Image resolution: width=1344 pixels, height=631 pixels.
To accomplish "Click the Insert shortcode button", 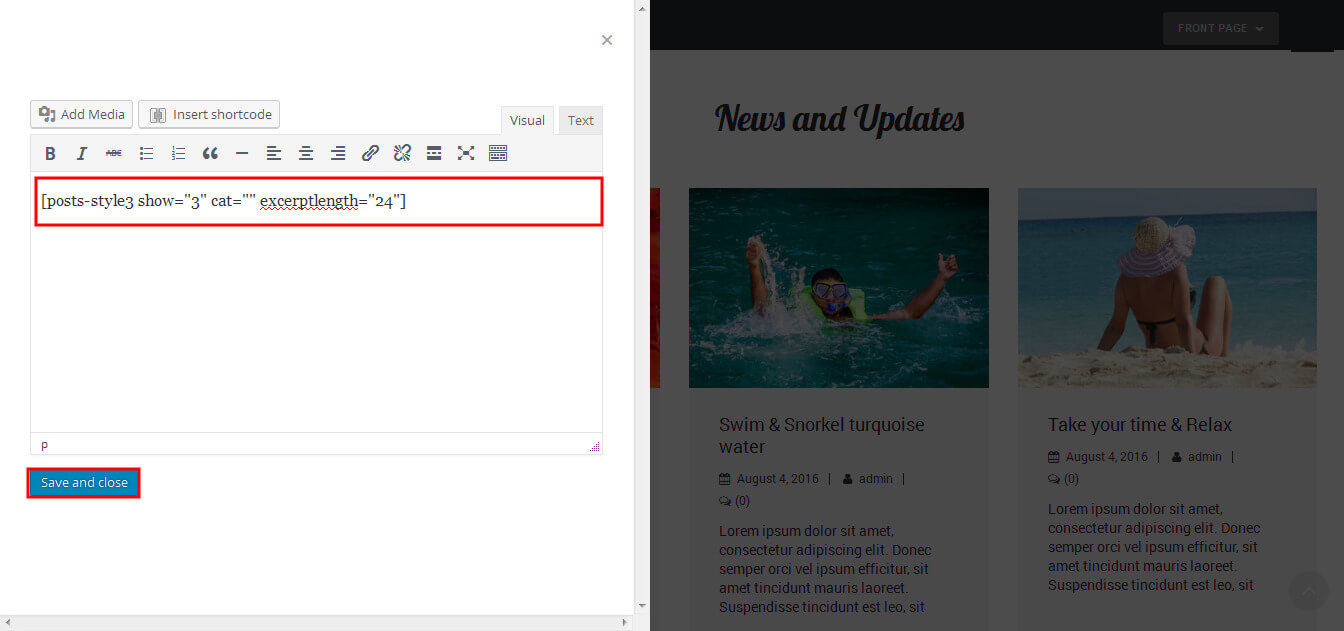I will (209, 114).
